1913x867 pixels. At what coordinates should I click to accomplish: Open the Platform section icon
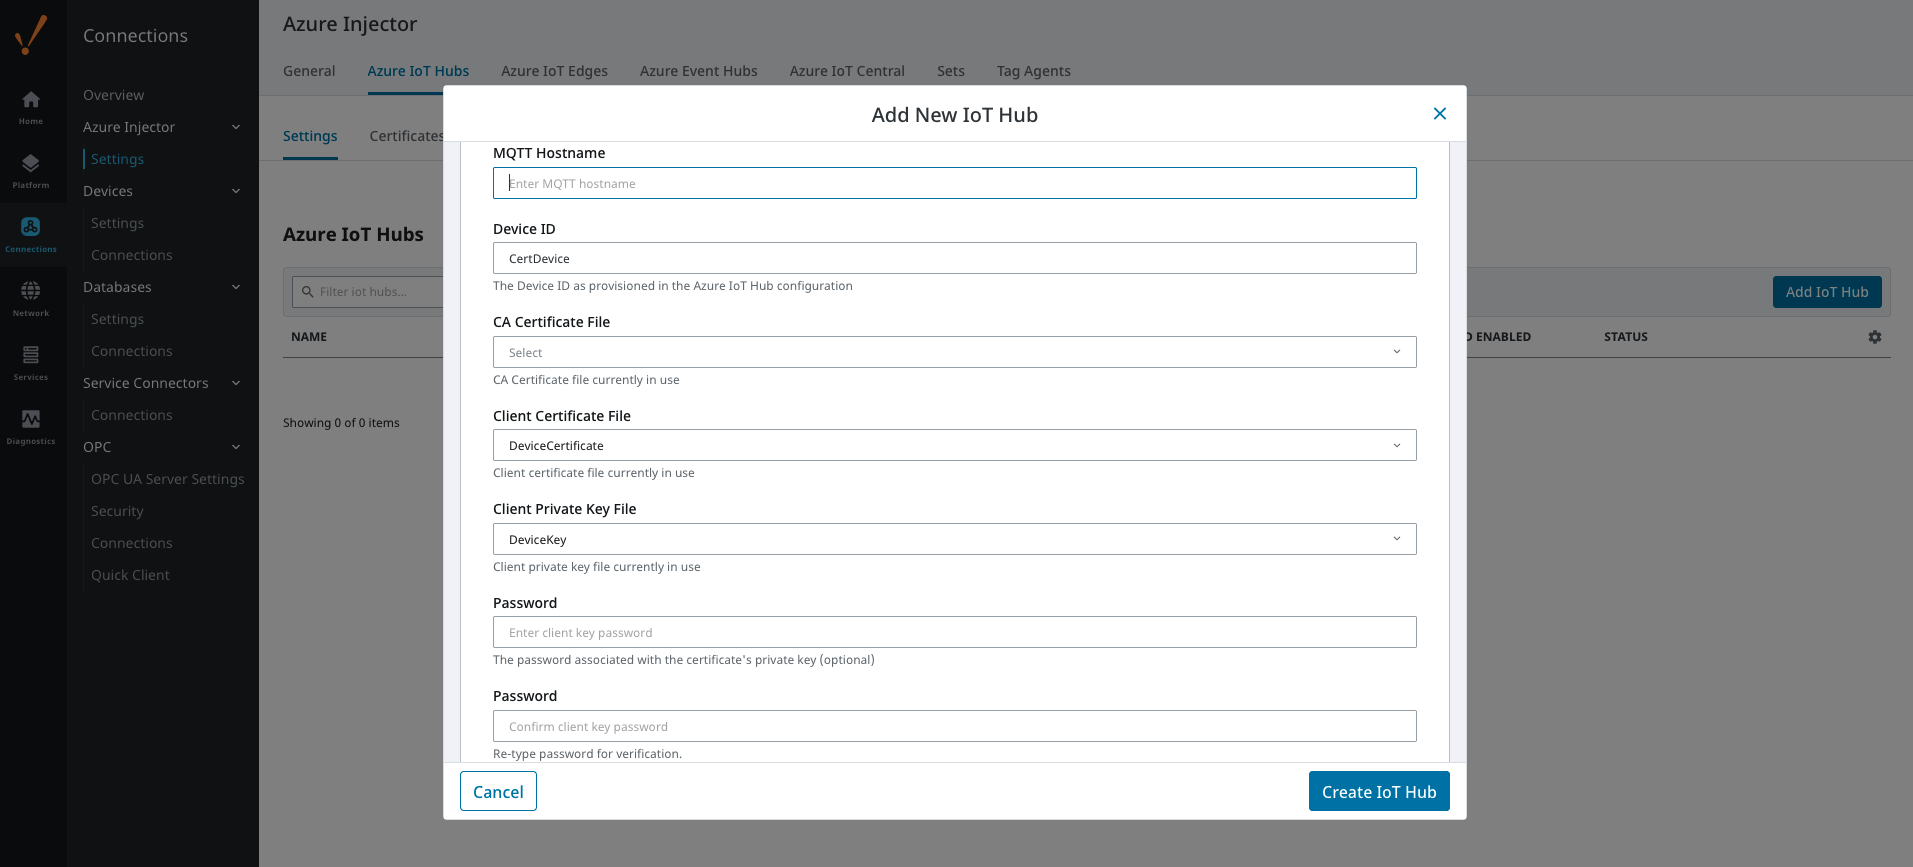pos(31,164)
